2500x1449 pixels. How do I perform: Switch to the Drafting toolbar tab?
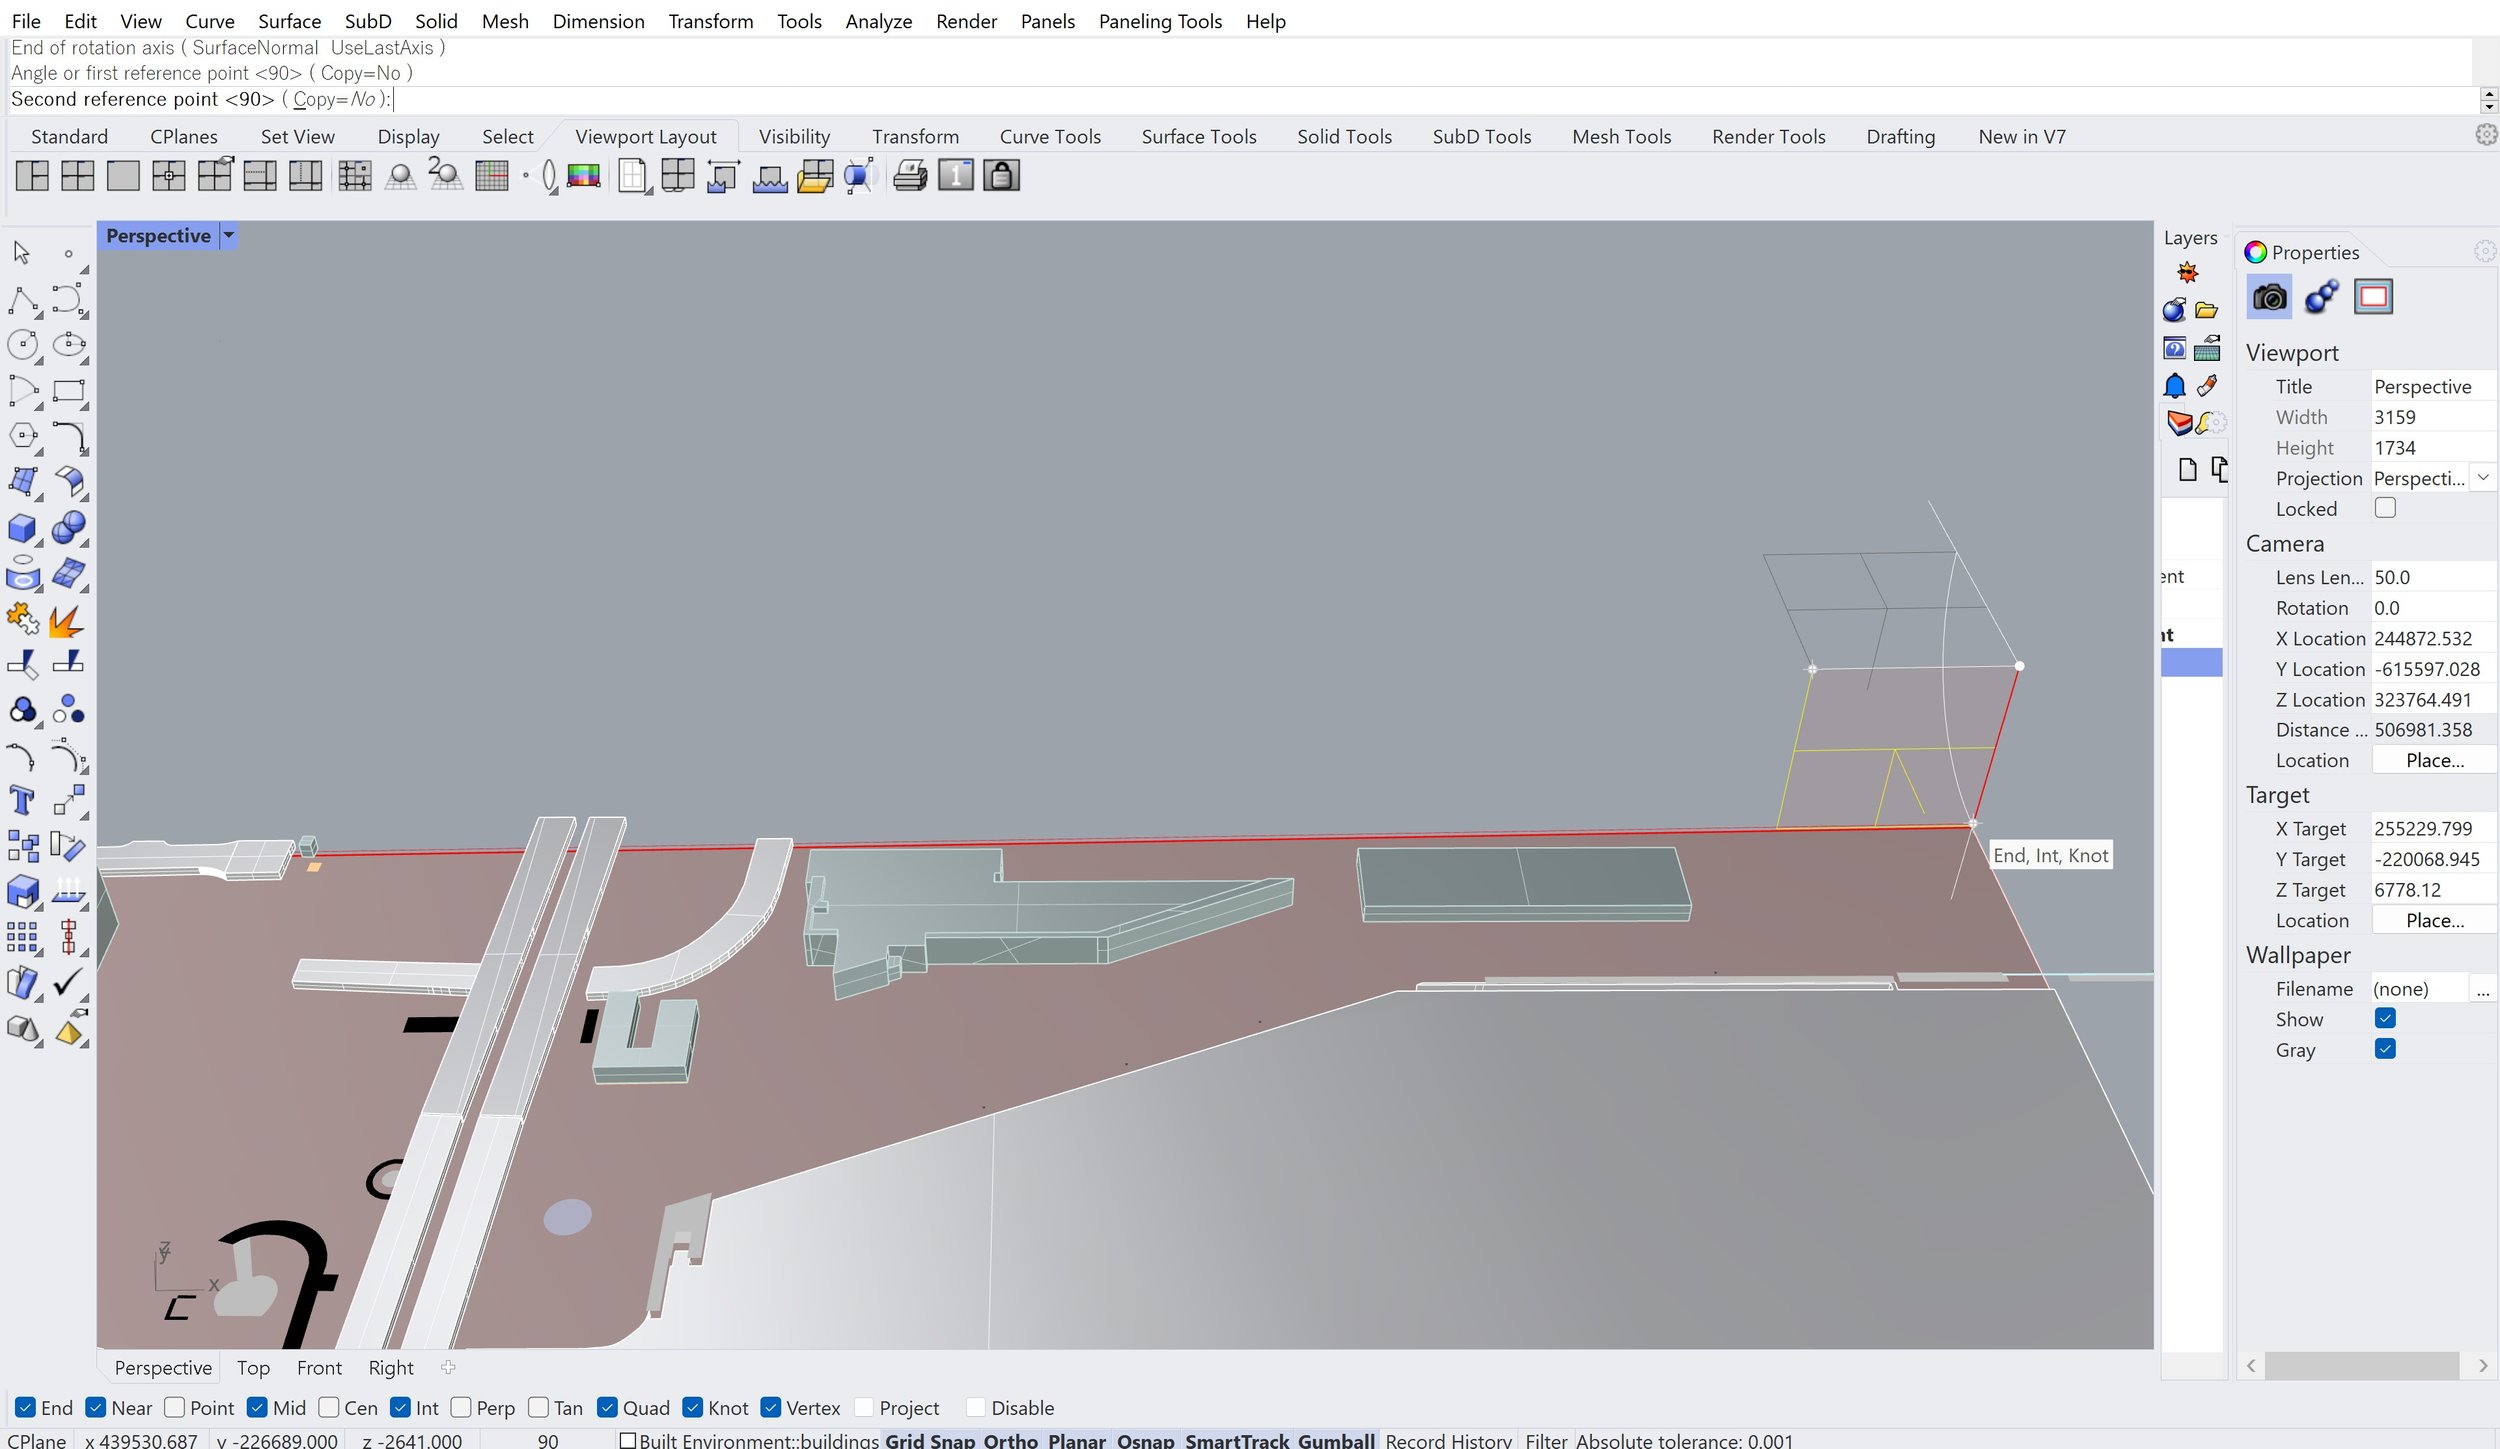[1900, 137]
